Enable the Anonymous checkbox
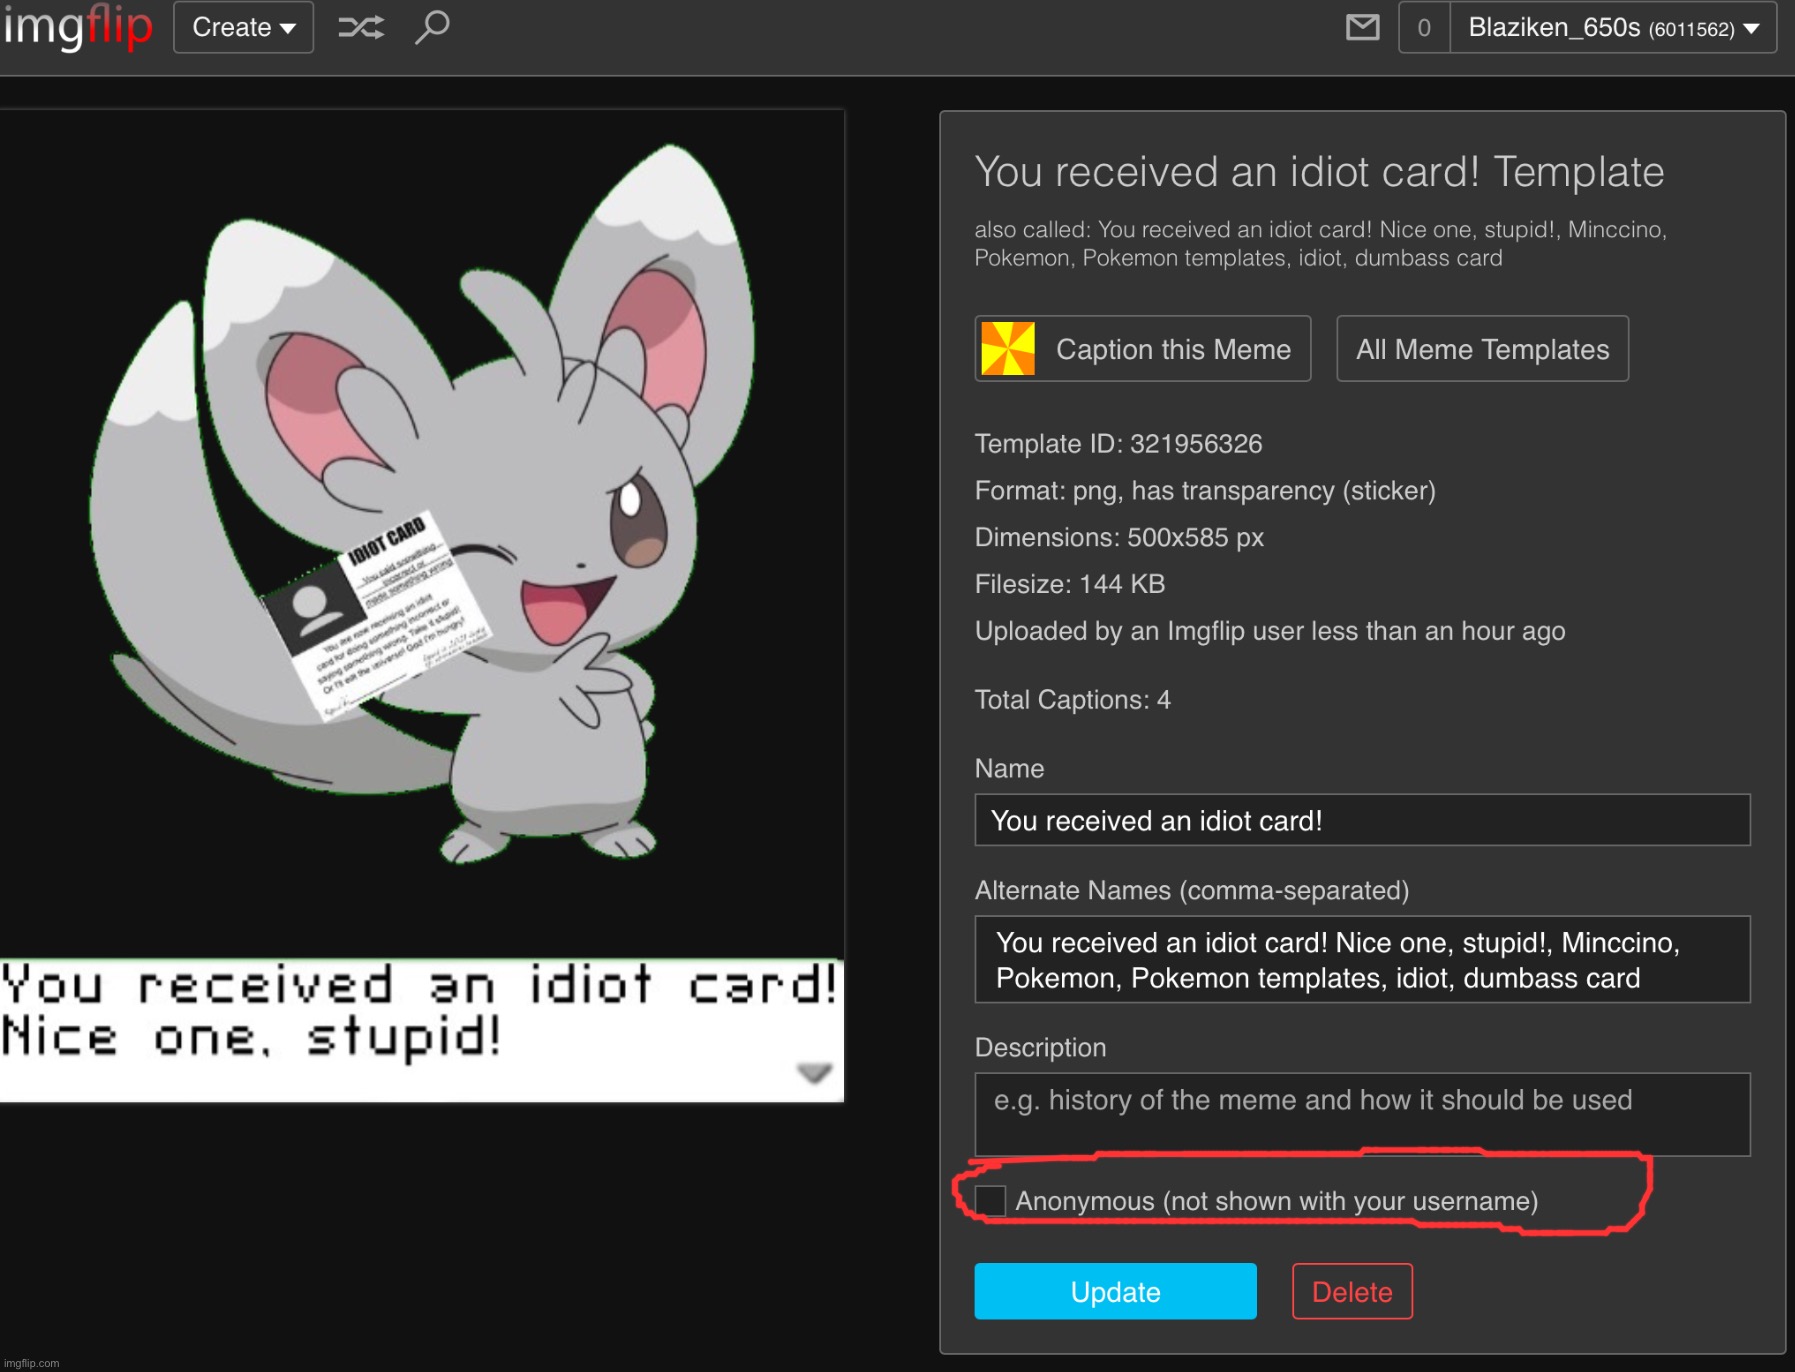Viewport: 1795px width, 1372px height. [990, 1201]
